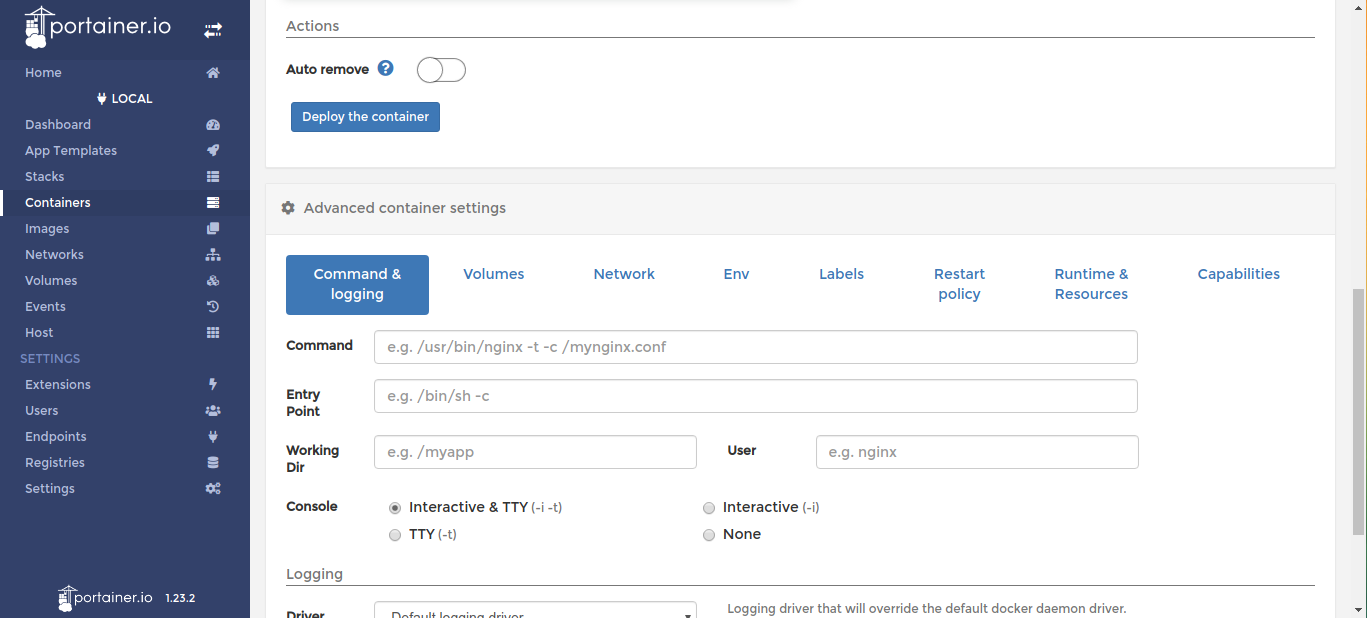Screen dimensions: 1367x618
Task: Click the Networks sitemap icon
Action: (212, 255)
